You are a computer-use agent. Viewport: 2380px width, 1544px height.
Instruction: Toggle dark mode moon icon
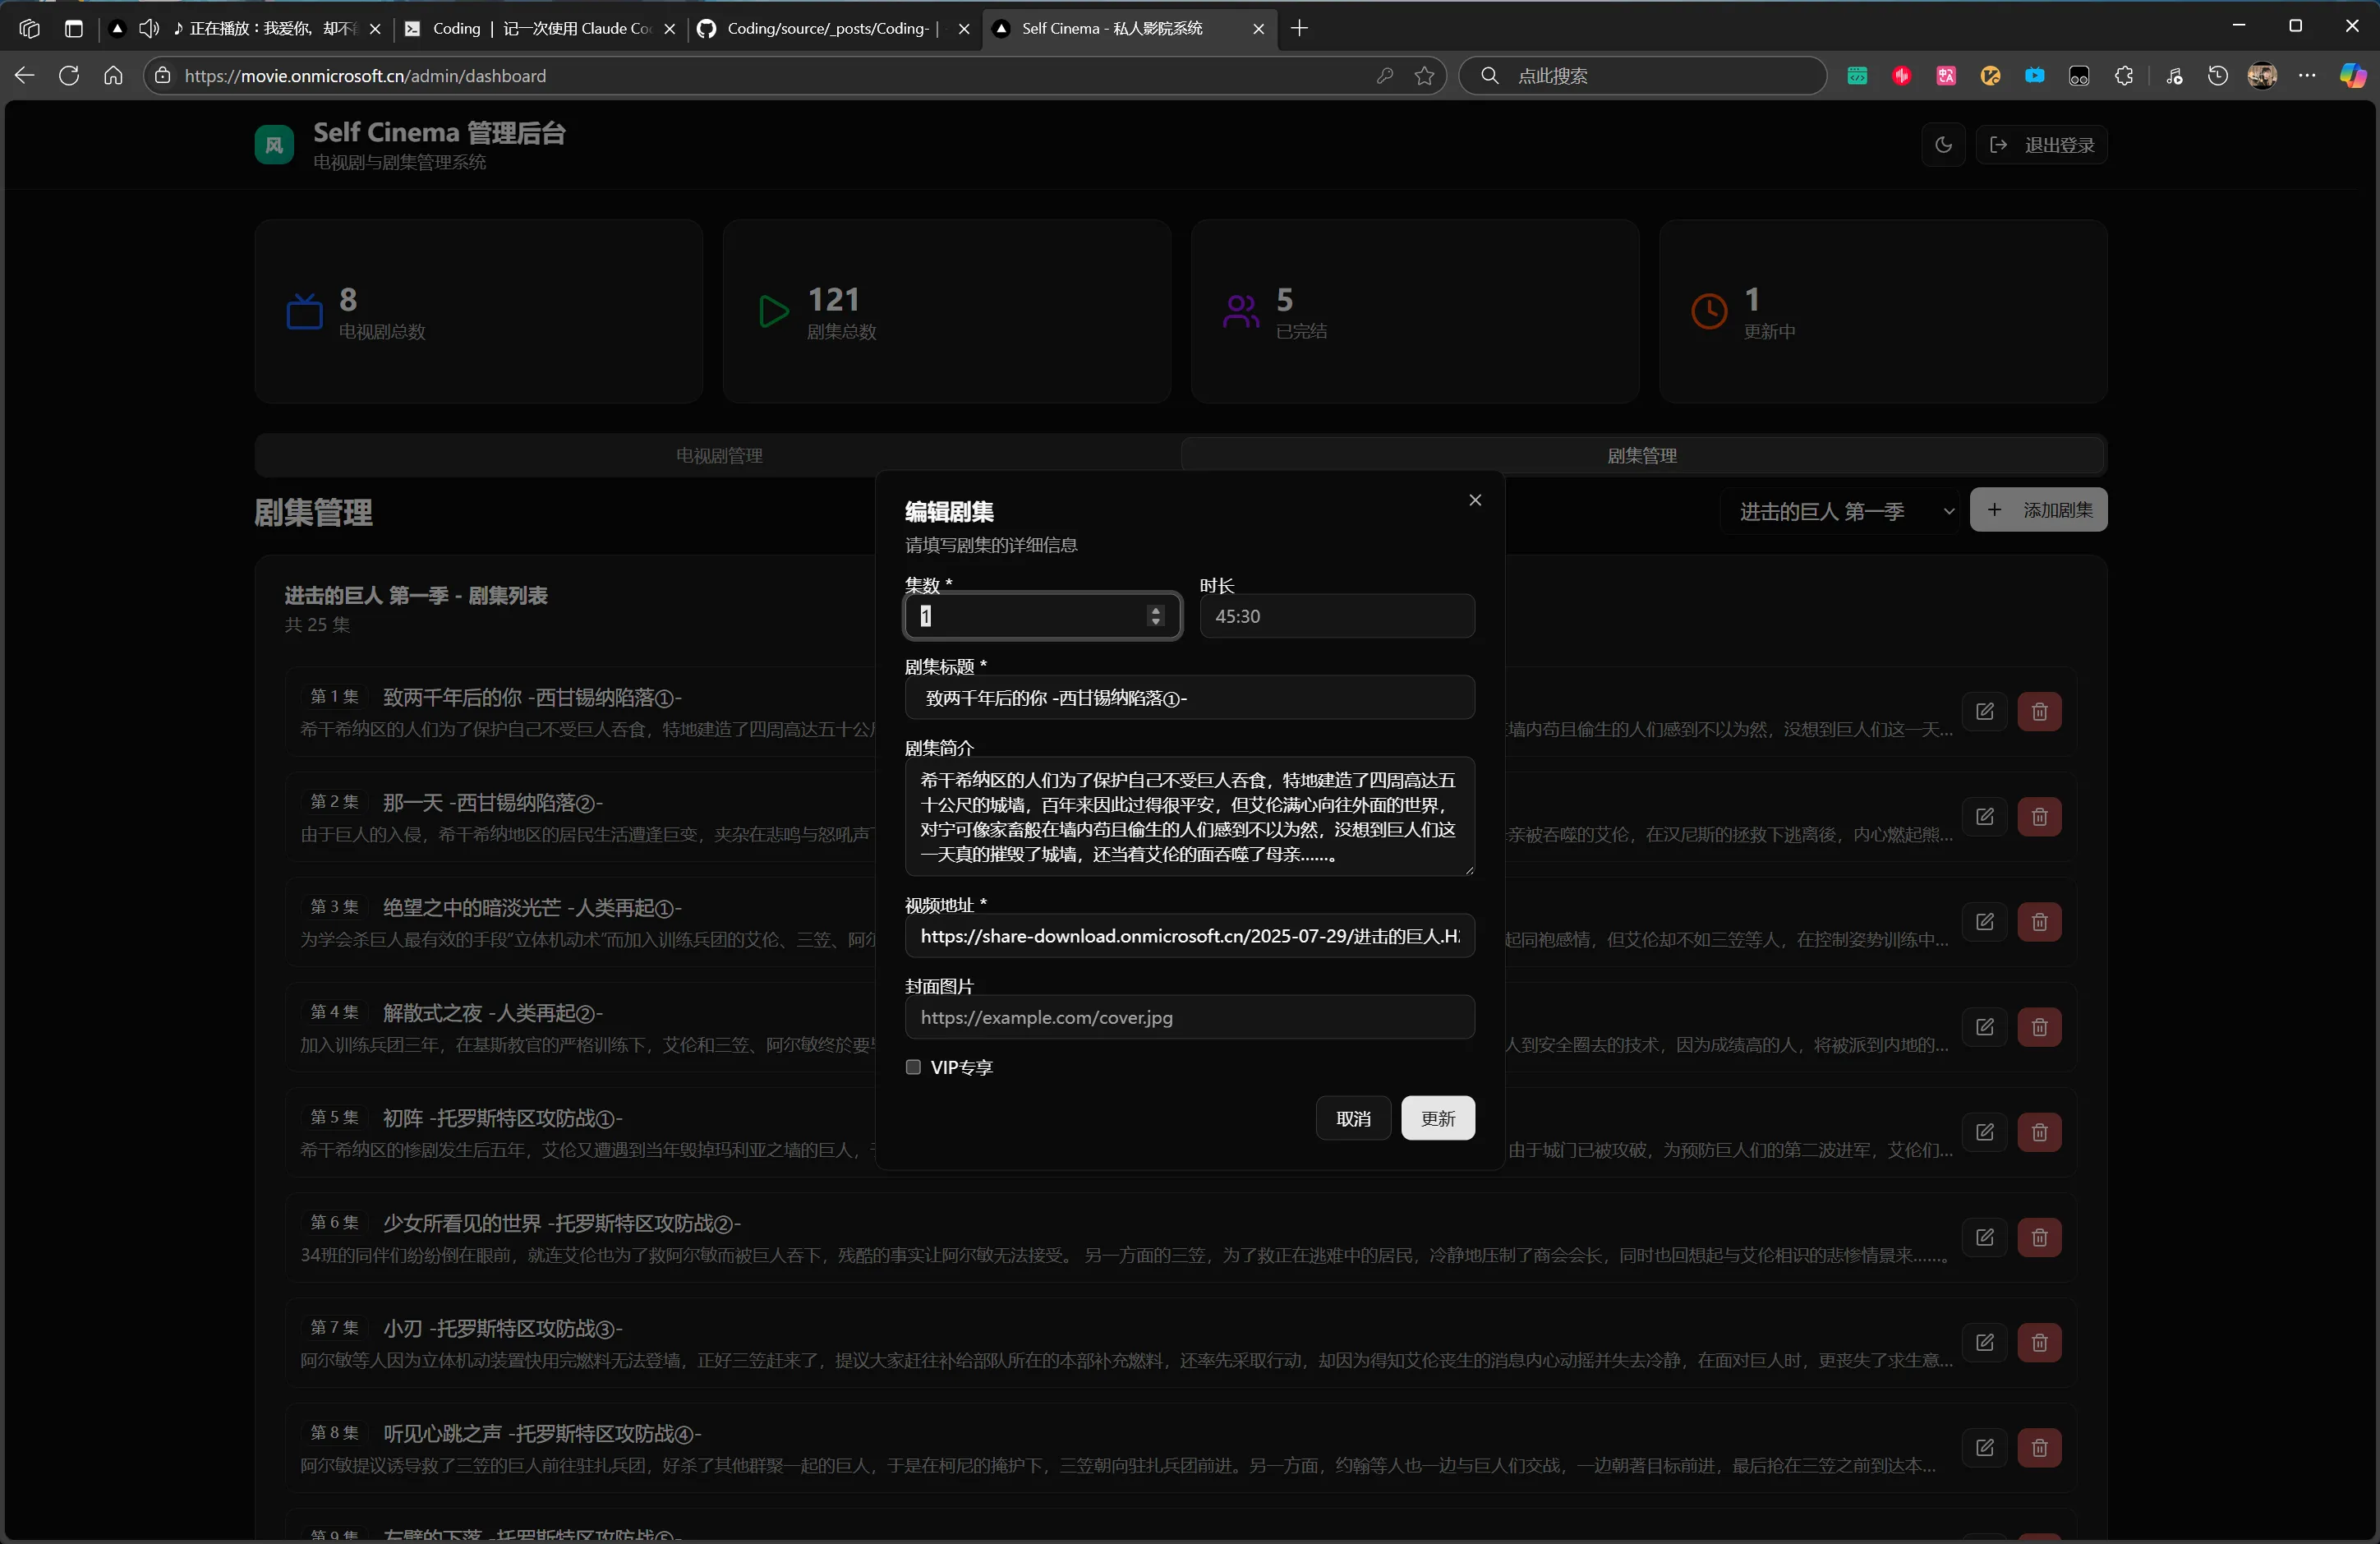[x=1943, y=145]
